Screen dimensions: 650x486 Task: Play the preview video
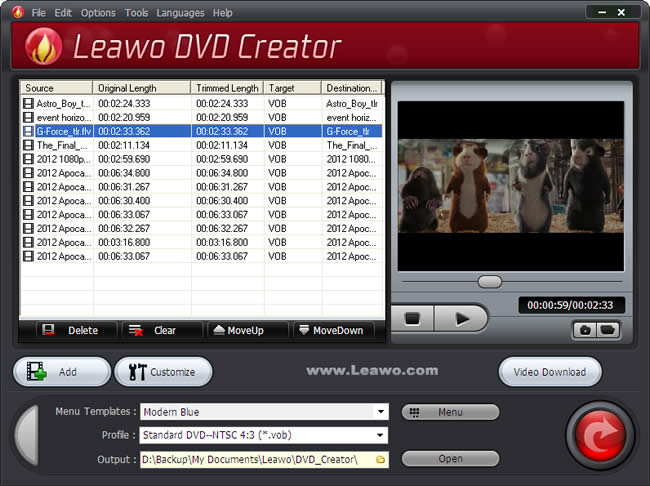click(461, 319)
